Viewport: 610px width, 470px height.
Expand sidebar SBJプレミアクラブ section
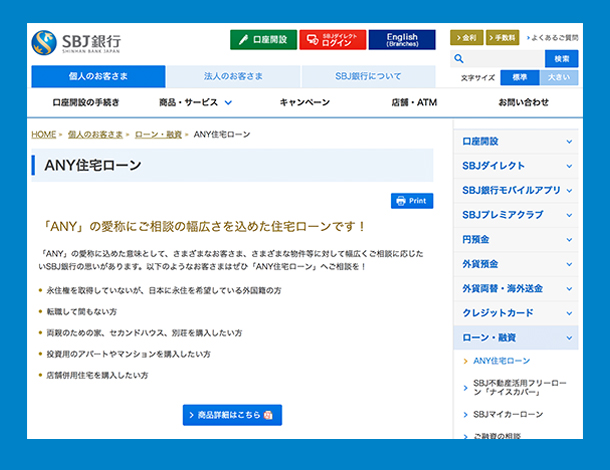[x=516, y=215]
